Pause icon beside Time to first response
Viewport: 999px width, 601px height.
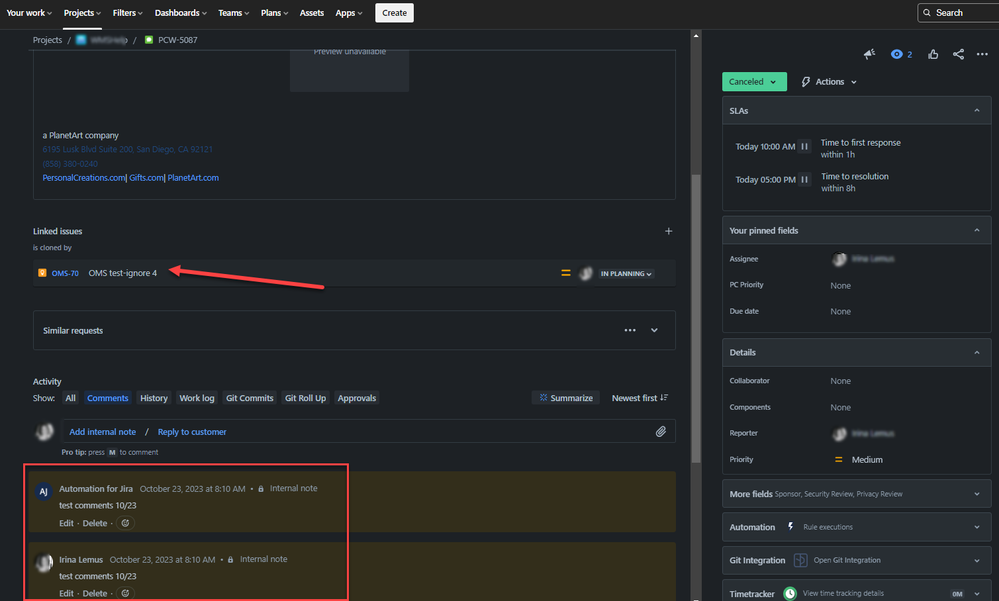804,147
